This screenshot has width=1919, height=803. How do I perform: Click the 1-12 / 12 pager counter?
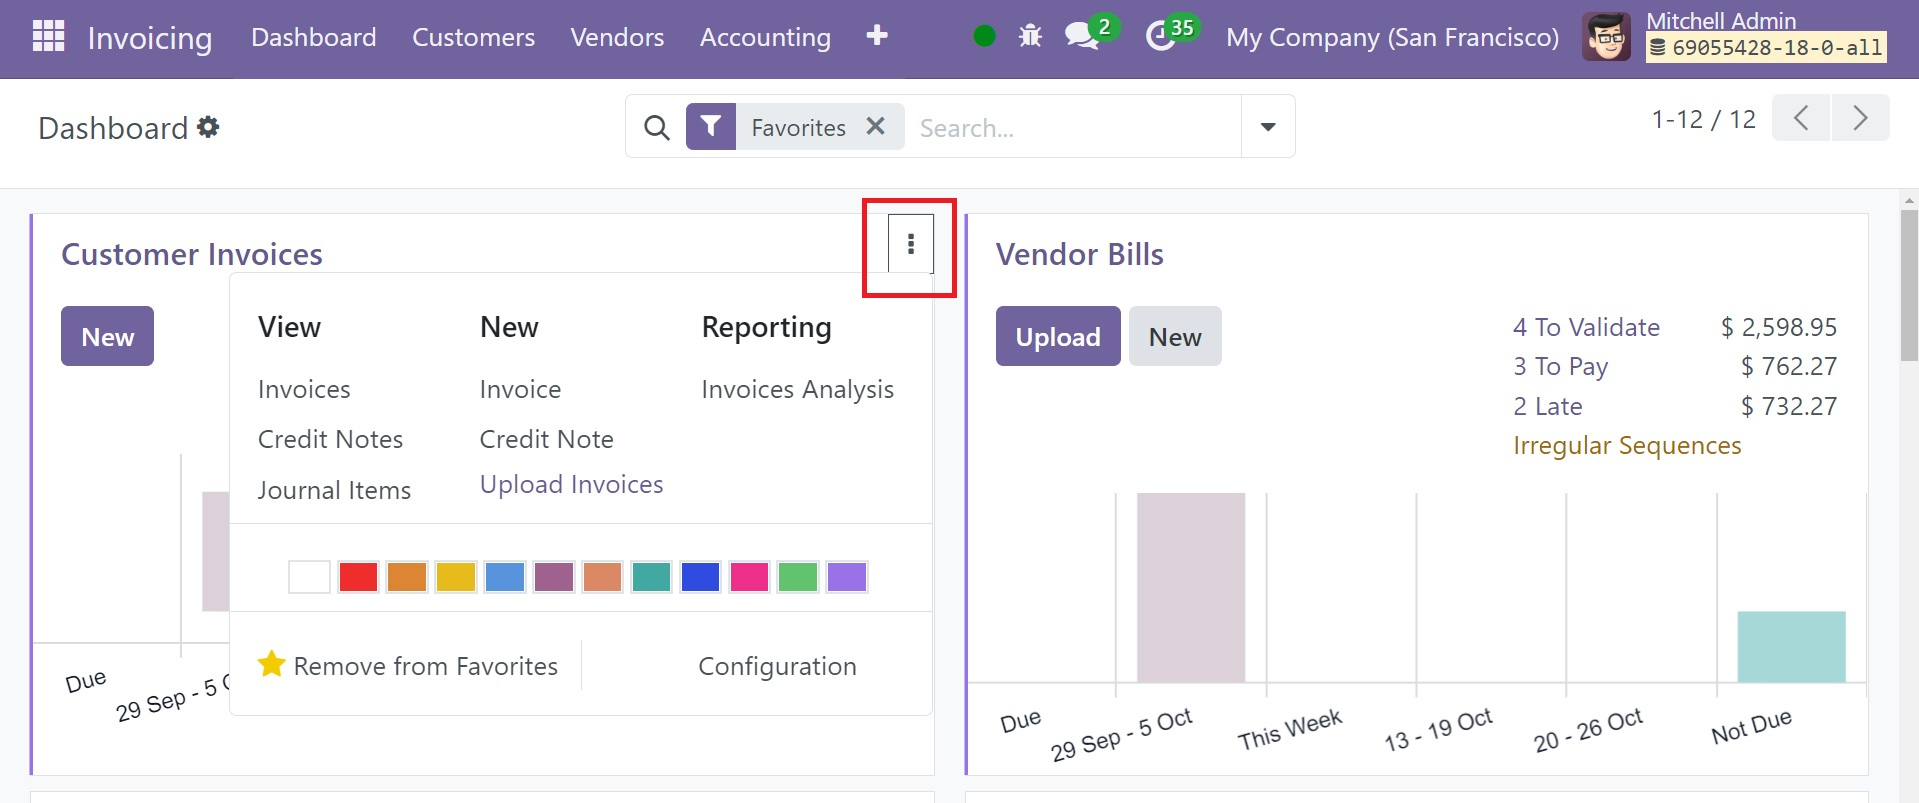pos(1703,119)
